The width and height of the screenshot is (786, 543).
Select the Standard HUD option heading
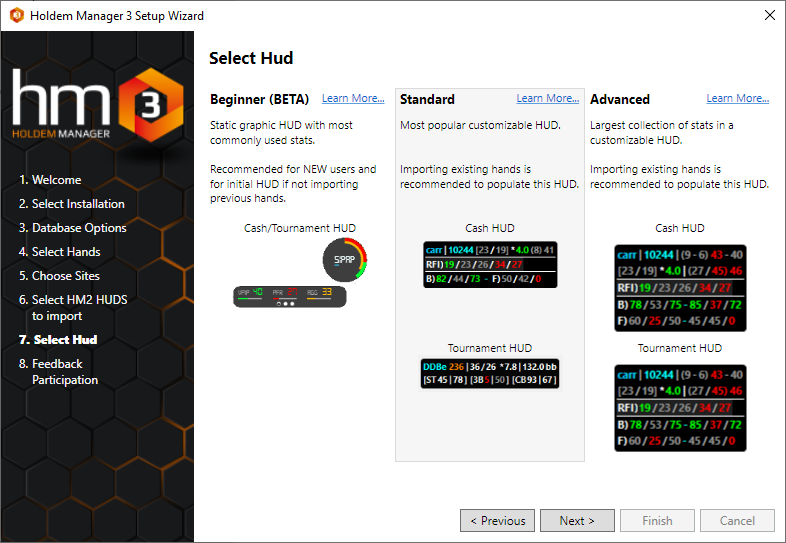point(427,99)
